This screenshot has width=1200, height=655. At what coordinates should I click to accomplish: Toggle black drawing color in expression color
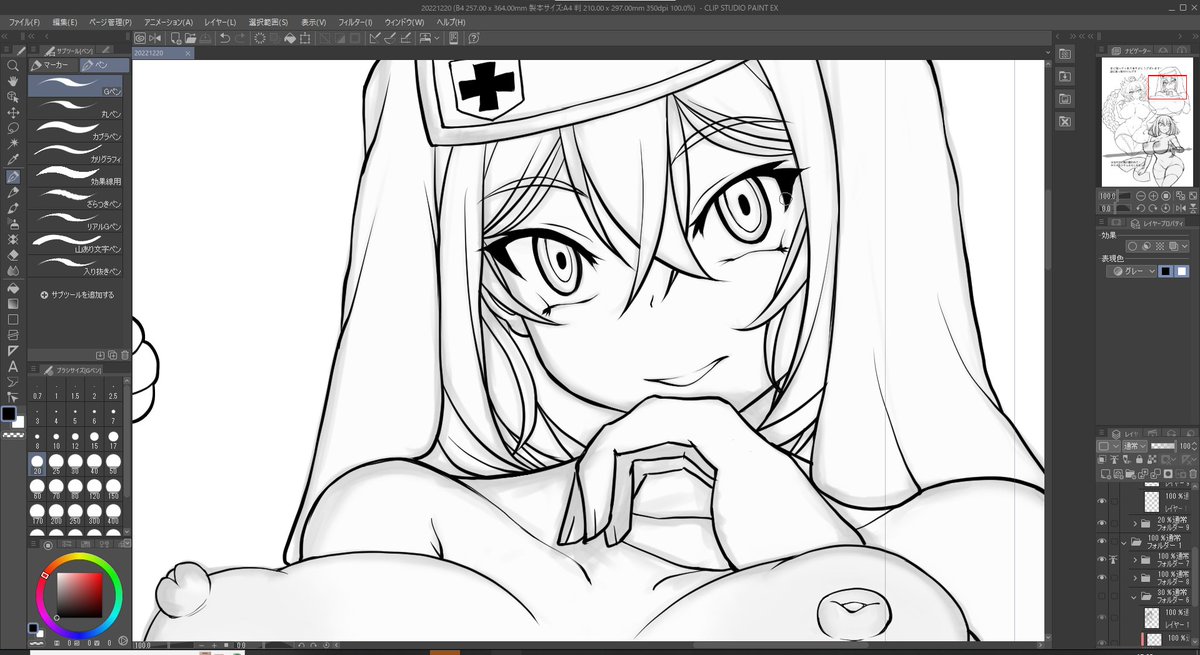click(x=1166, y=271)
